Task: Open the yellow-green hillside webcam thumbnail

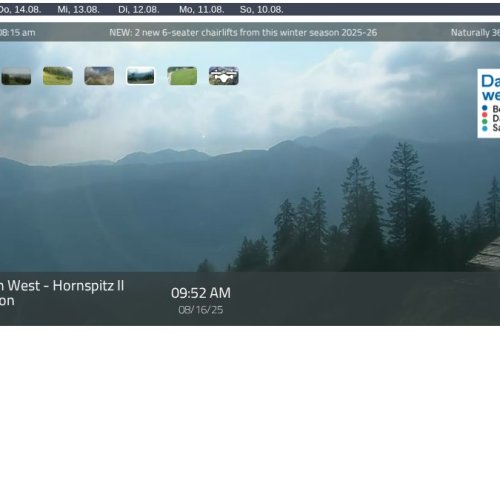Action: click(x=58, y=76)
